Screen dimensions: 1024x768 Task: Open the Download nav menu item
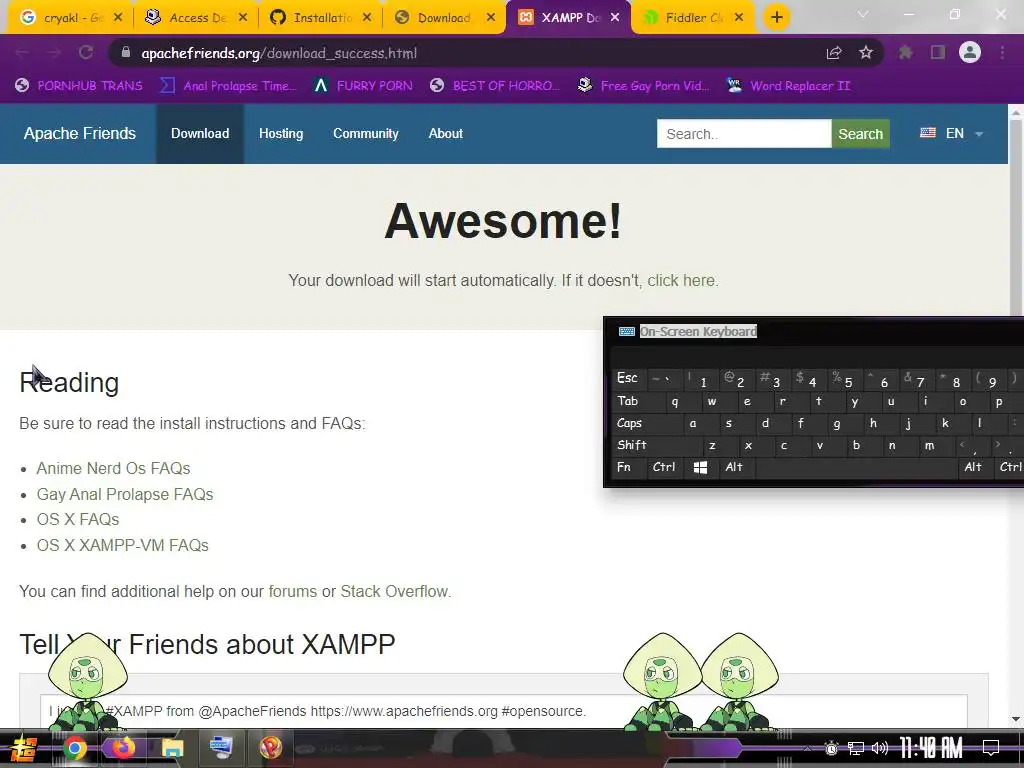point(200,133)
